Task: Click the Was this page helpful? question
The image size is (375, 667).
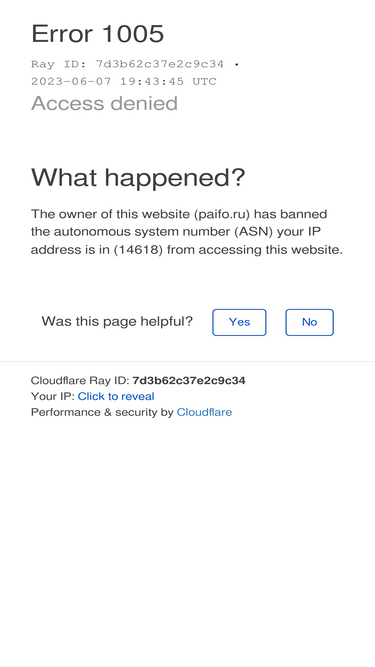Action: (117, 321)
